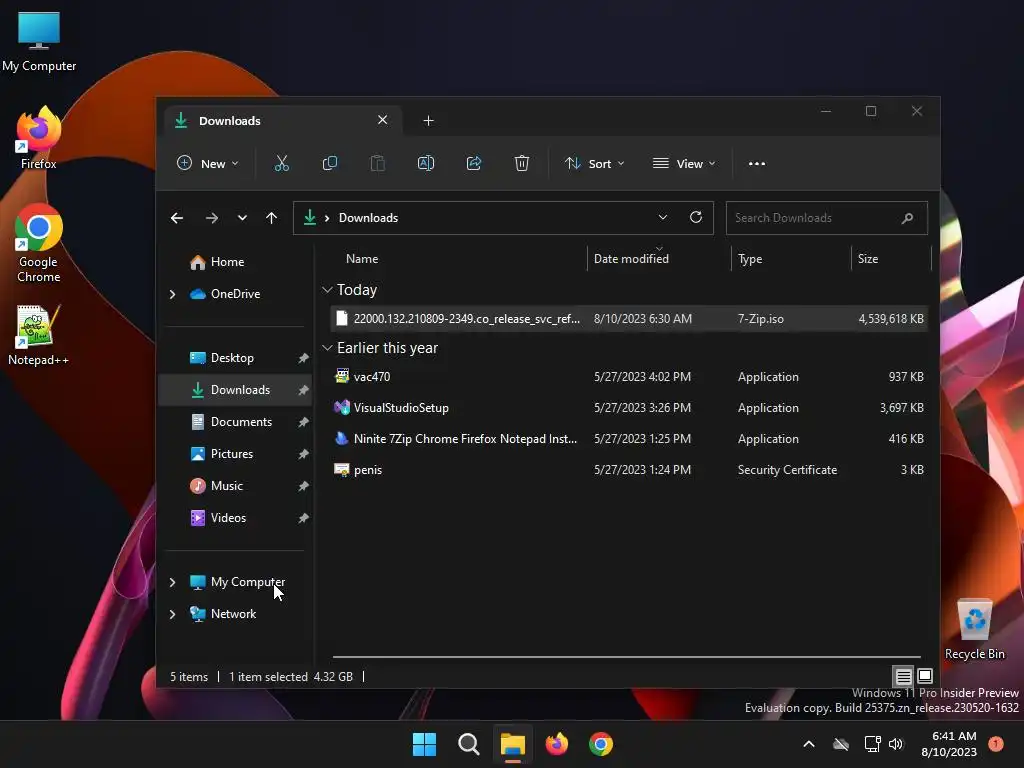Refresh the Downloads folder view
The width and height of the screenshot is (1024, 768).
(696, 217)
